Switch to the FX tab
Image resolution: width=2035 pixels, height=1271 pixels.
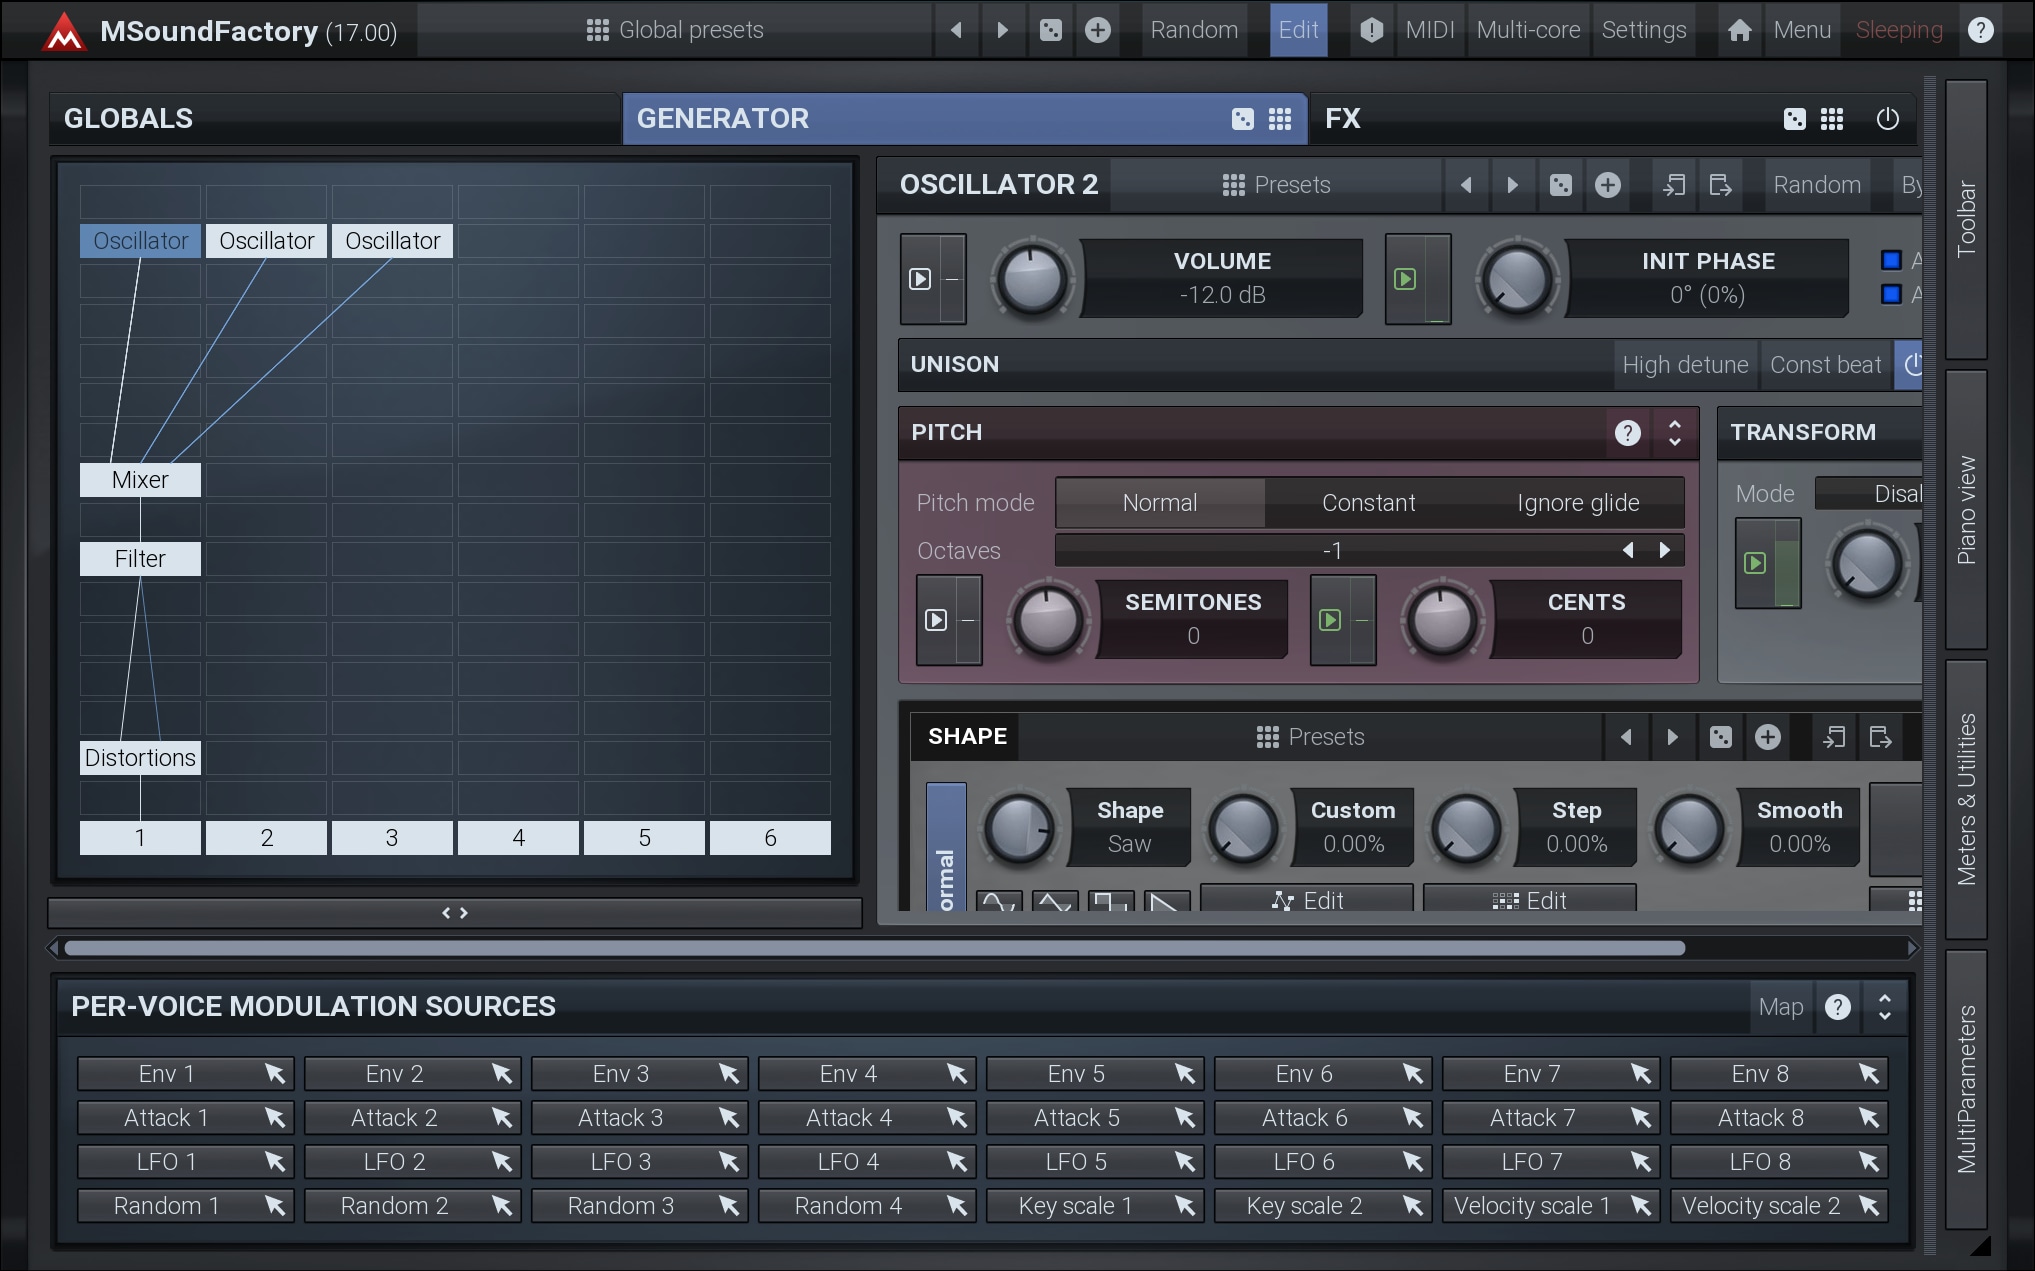(1343, 119)
